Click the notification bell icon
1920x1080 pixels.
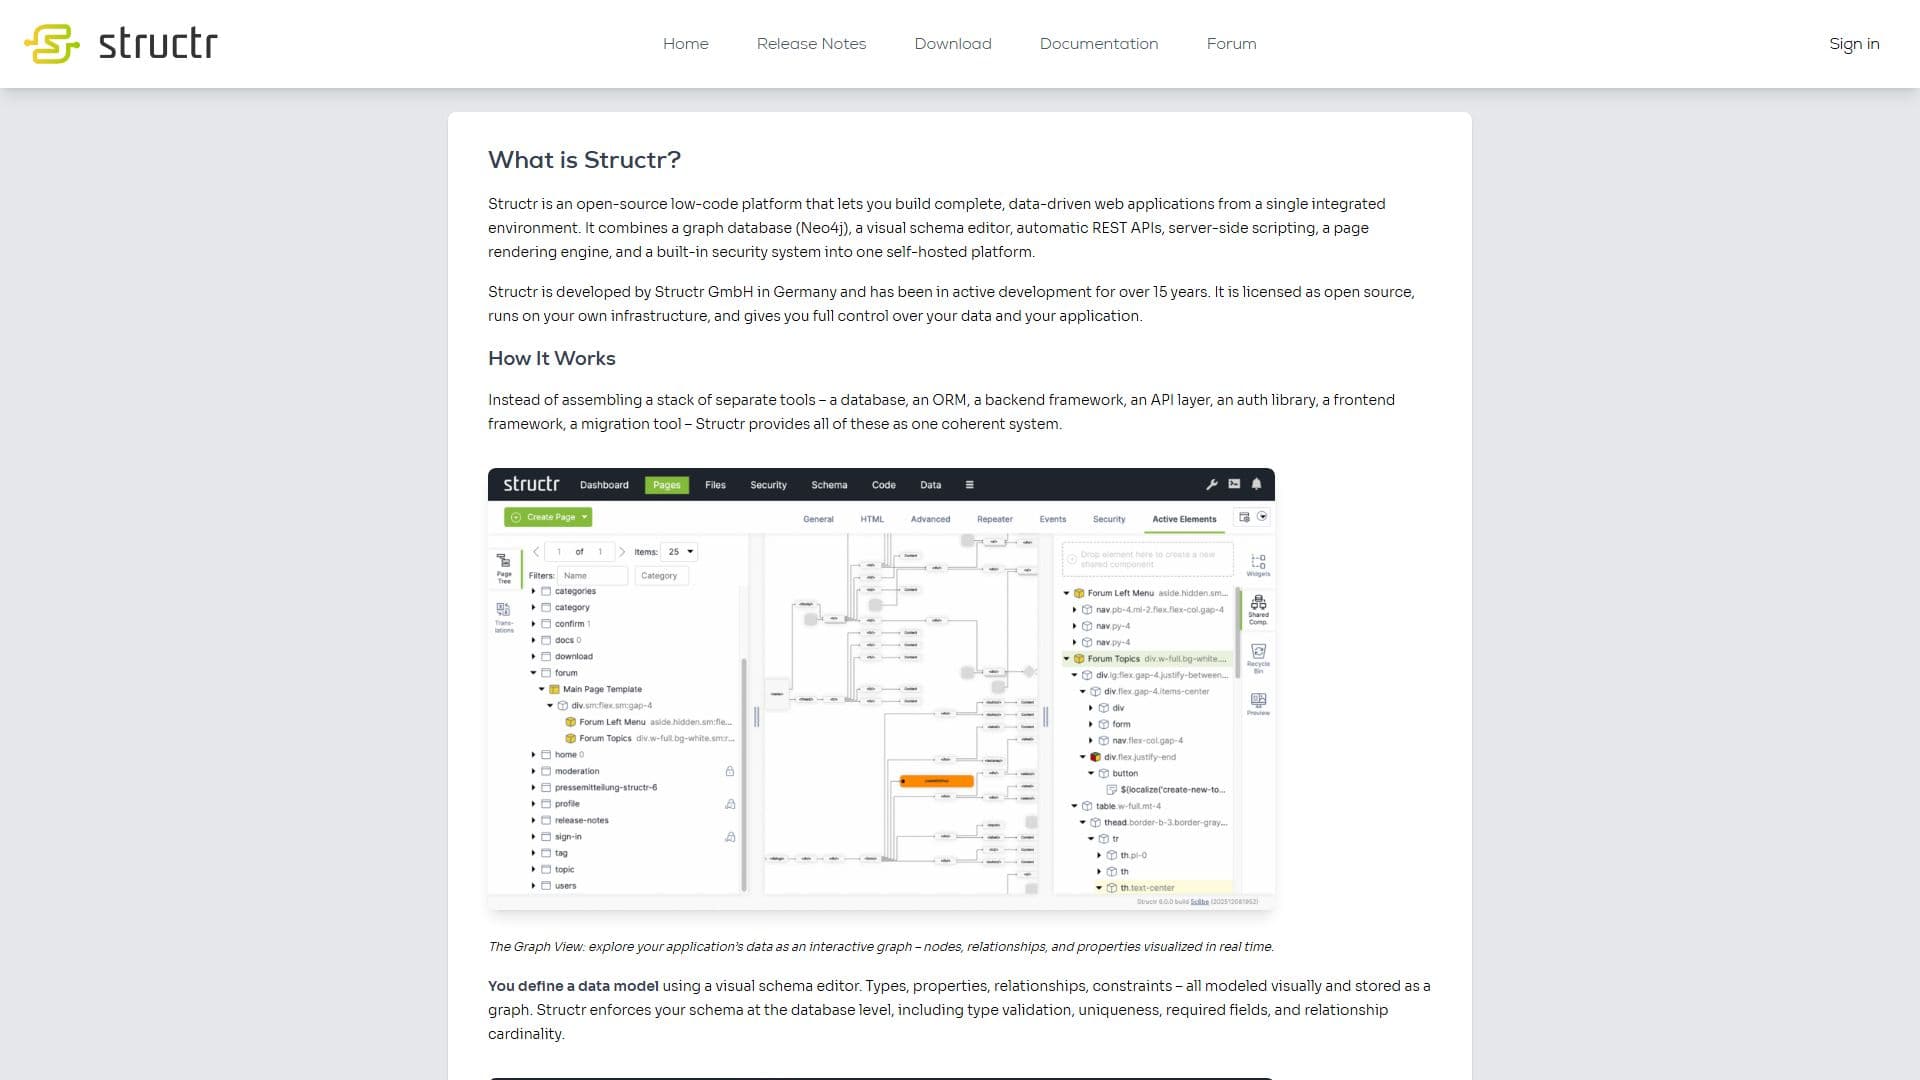click(x=1257, y=484)
